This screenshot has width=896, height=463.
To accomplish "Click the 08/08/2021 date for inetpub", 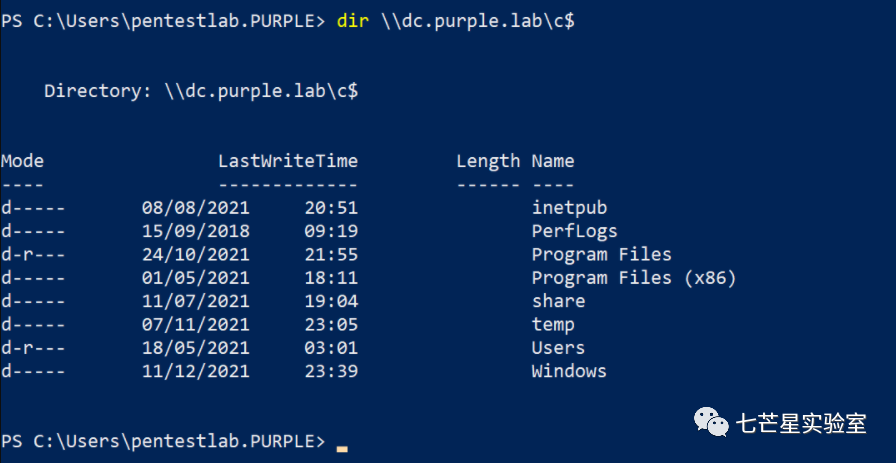I will [195, 208].
